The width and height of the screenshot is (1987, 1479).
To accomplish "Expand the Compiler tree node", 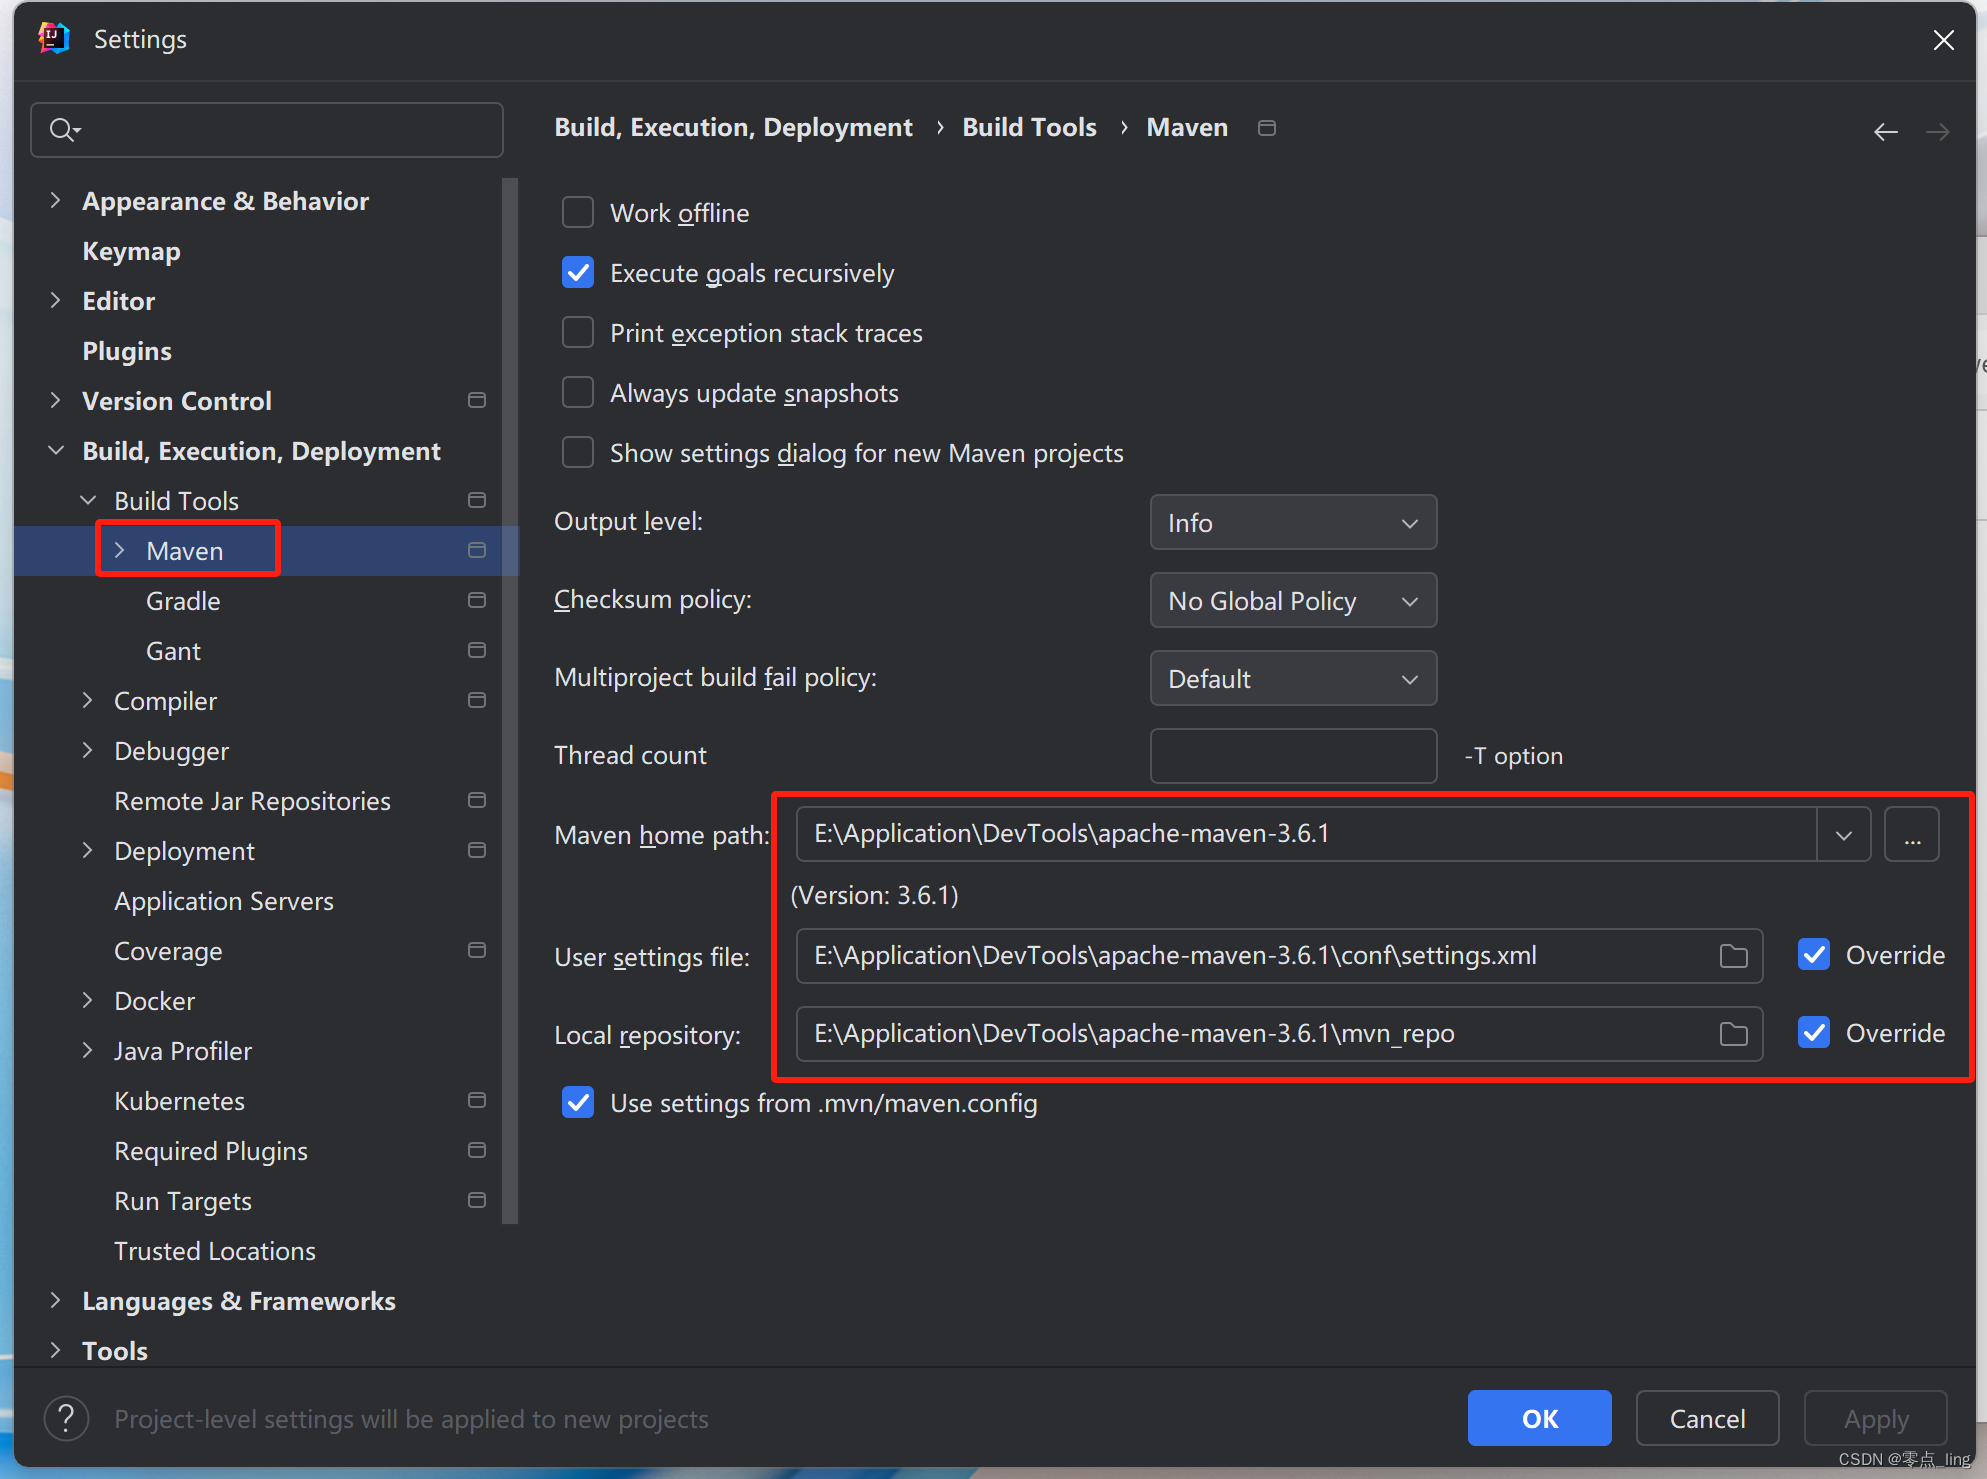I will pos(88,700).
